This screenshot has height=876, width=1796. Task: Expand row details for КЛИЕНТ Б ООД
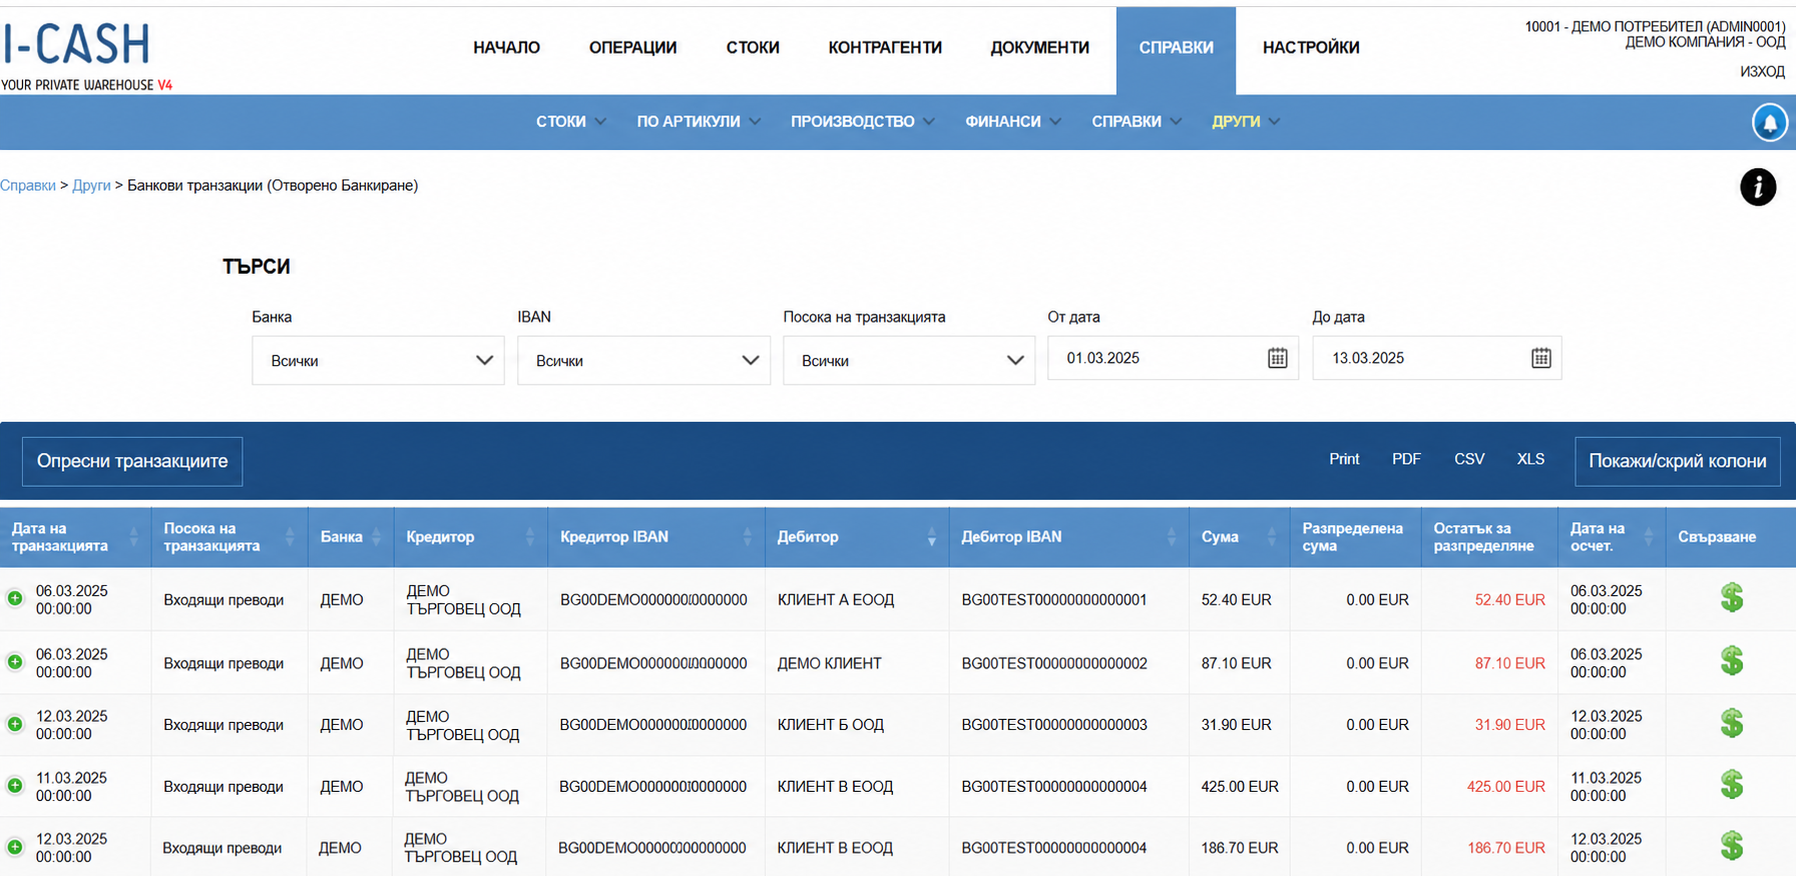pyautogui.click(x=15, y=723)
